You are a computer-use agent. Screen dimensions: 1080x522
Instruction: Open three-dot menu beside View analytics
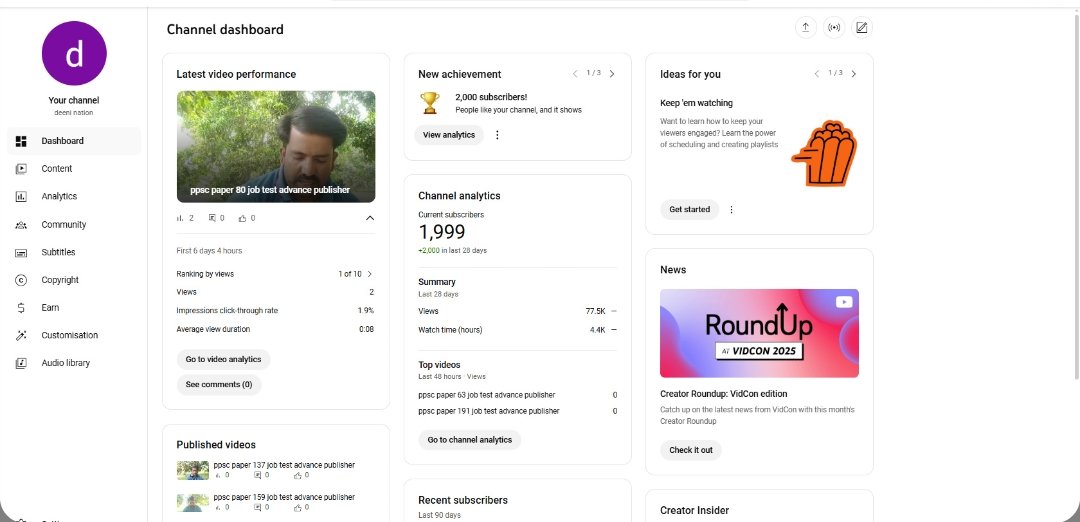coord(497,135)
